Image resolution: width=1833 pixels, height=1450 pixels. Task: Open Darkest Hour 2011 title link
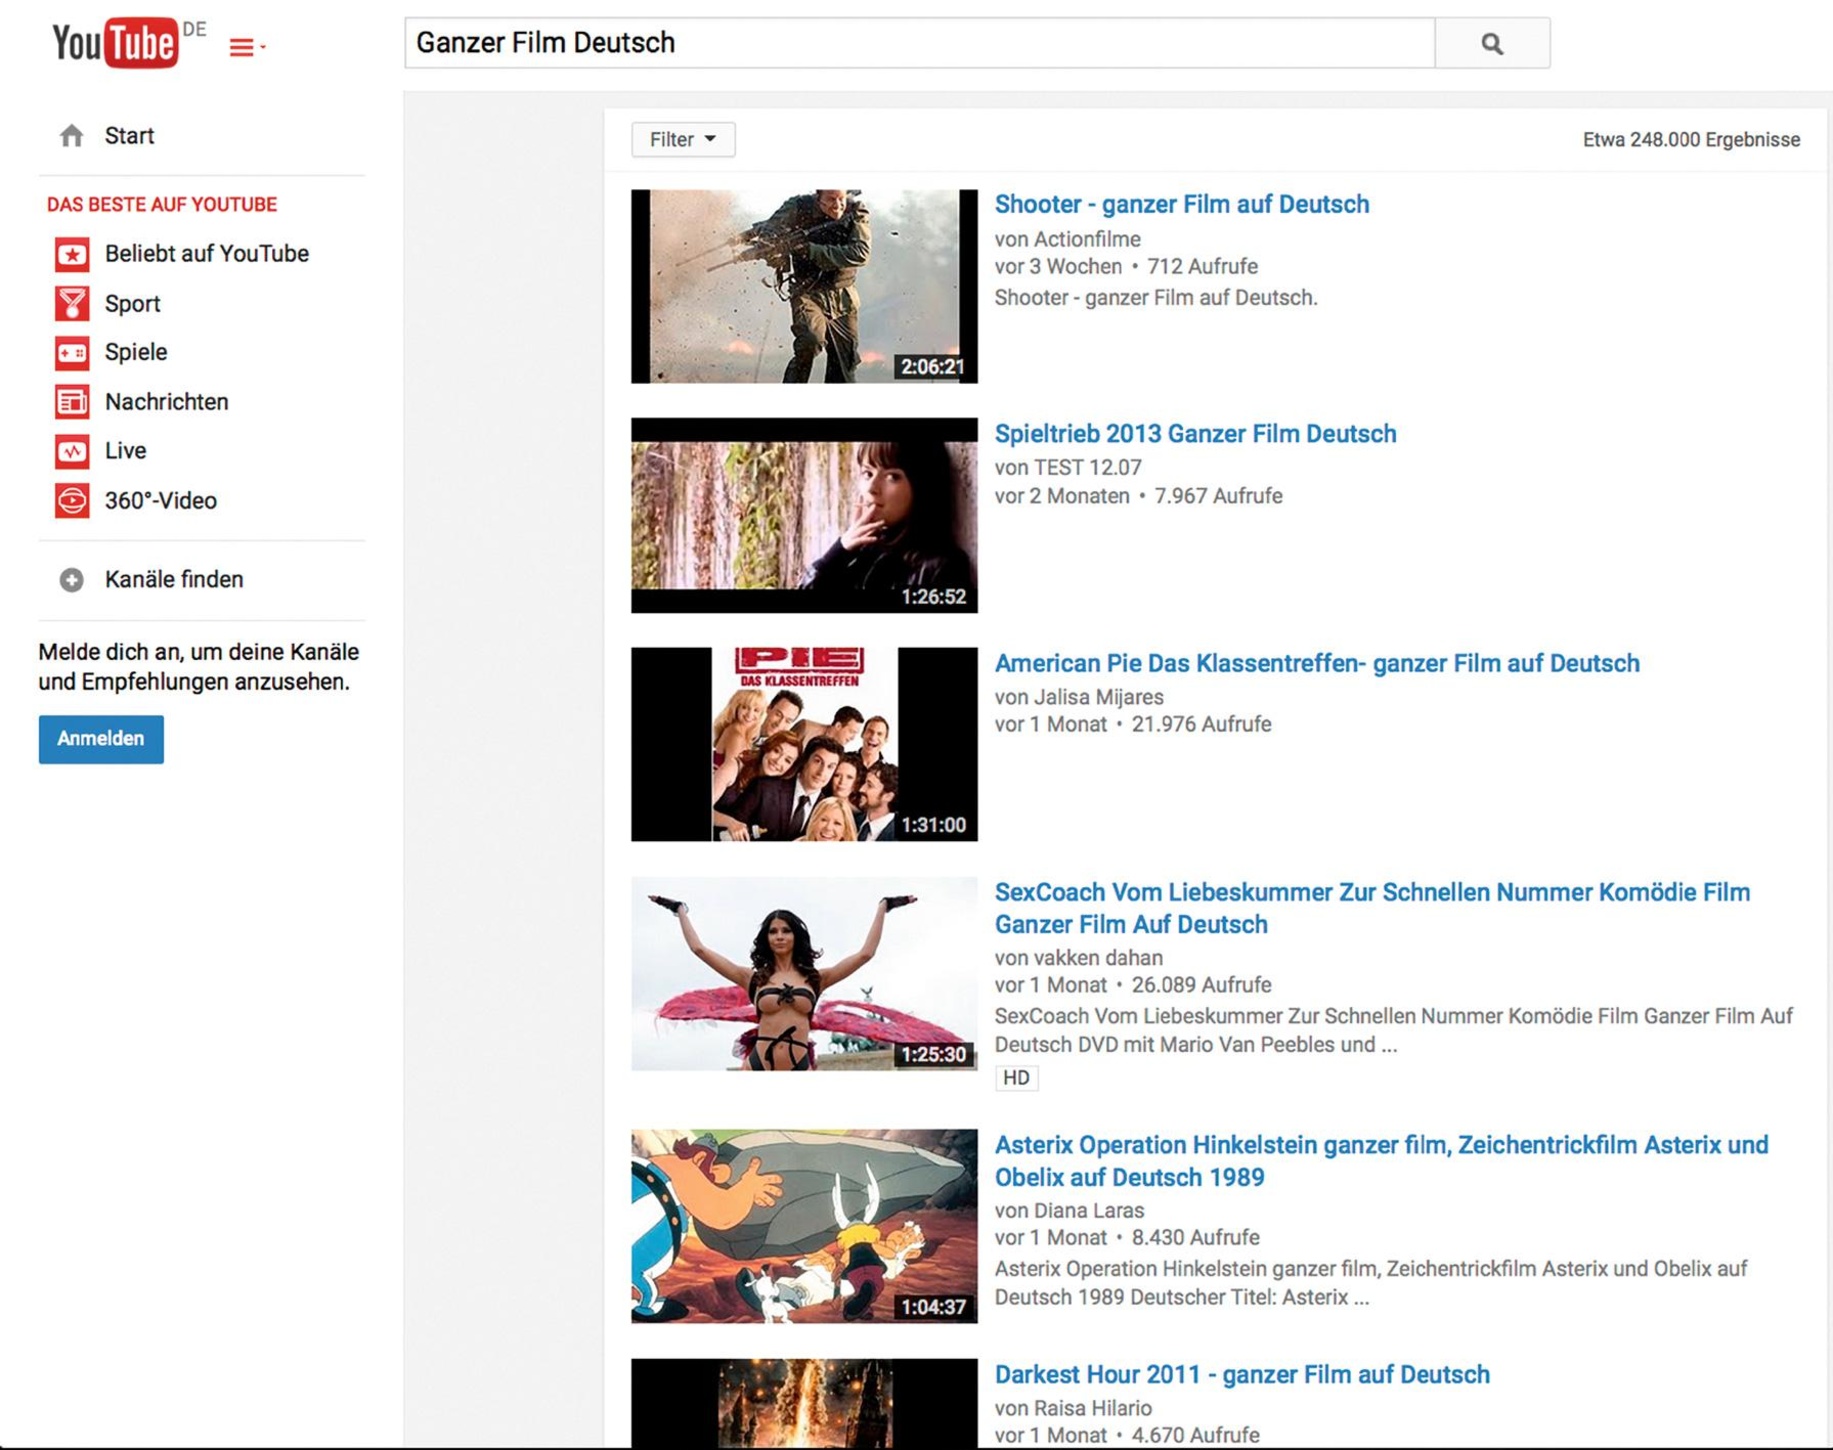point(1242,1374)
